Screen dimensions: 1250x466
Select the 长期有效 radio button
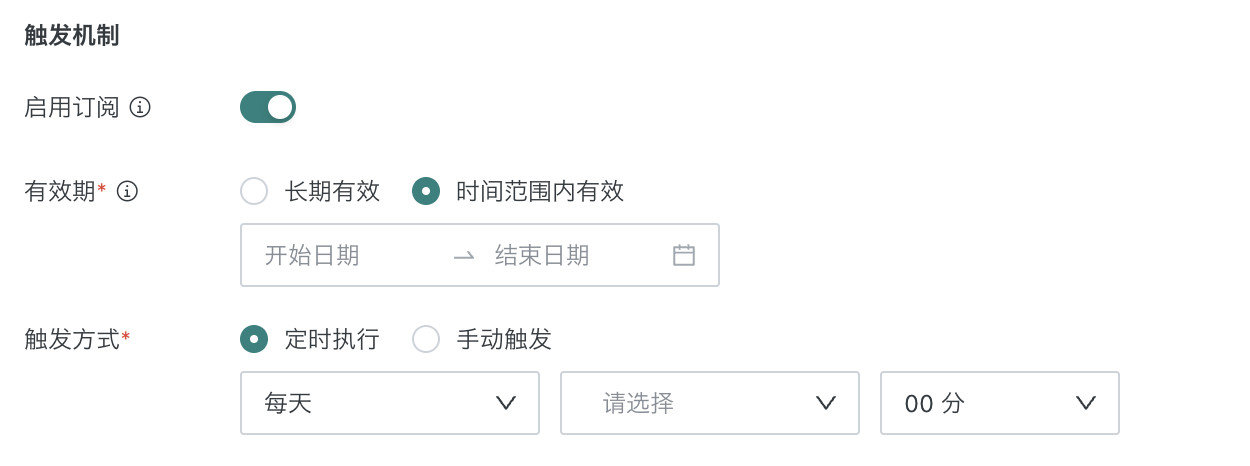pyautogui.click(x=254, y=191)
